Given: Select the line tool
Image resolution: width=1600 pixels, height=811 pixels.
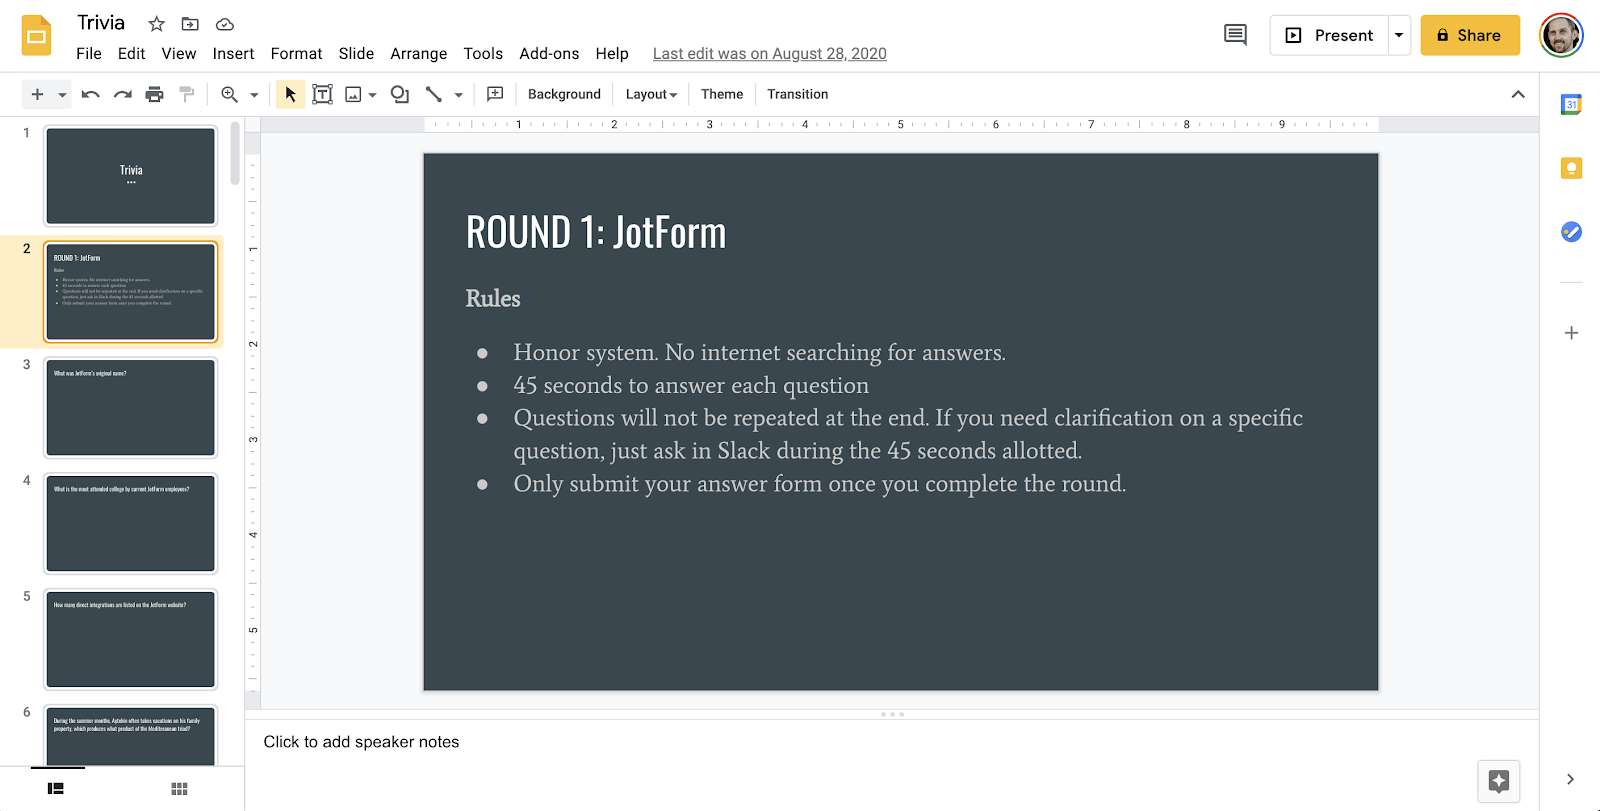Looking at the screenshot, I should coord(433,94).
